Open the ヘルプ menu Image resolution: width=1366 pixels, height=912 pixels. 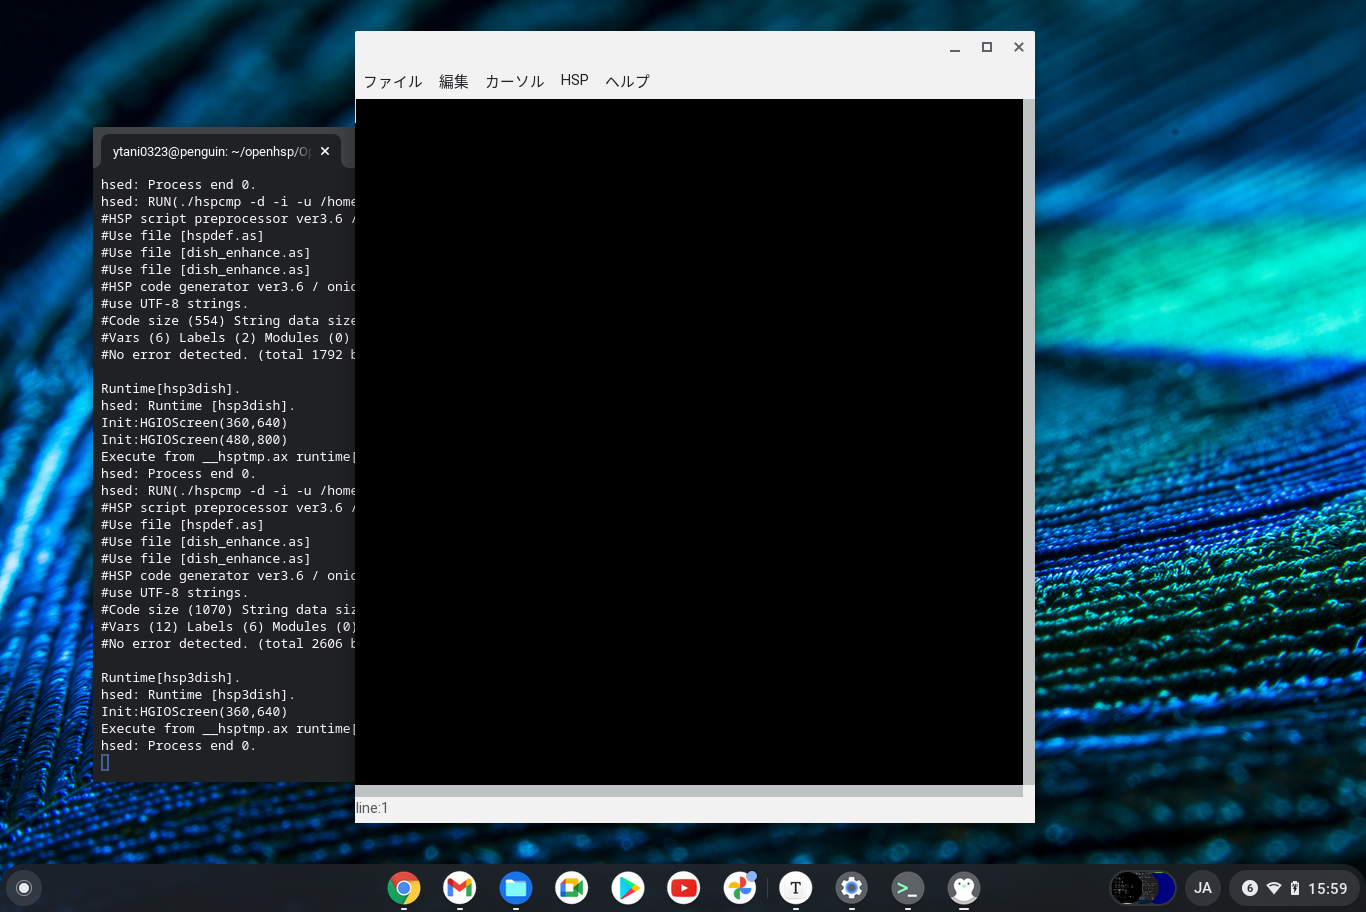(x=627, y=81)
